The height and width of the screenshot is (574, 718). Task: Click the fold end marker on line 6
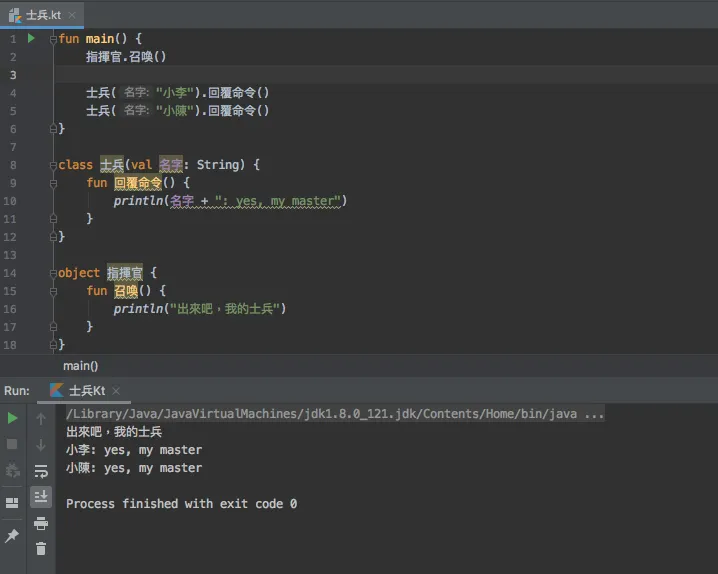[53, 129]
